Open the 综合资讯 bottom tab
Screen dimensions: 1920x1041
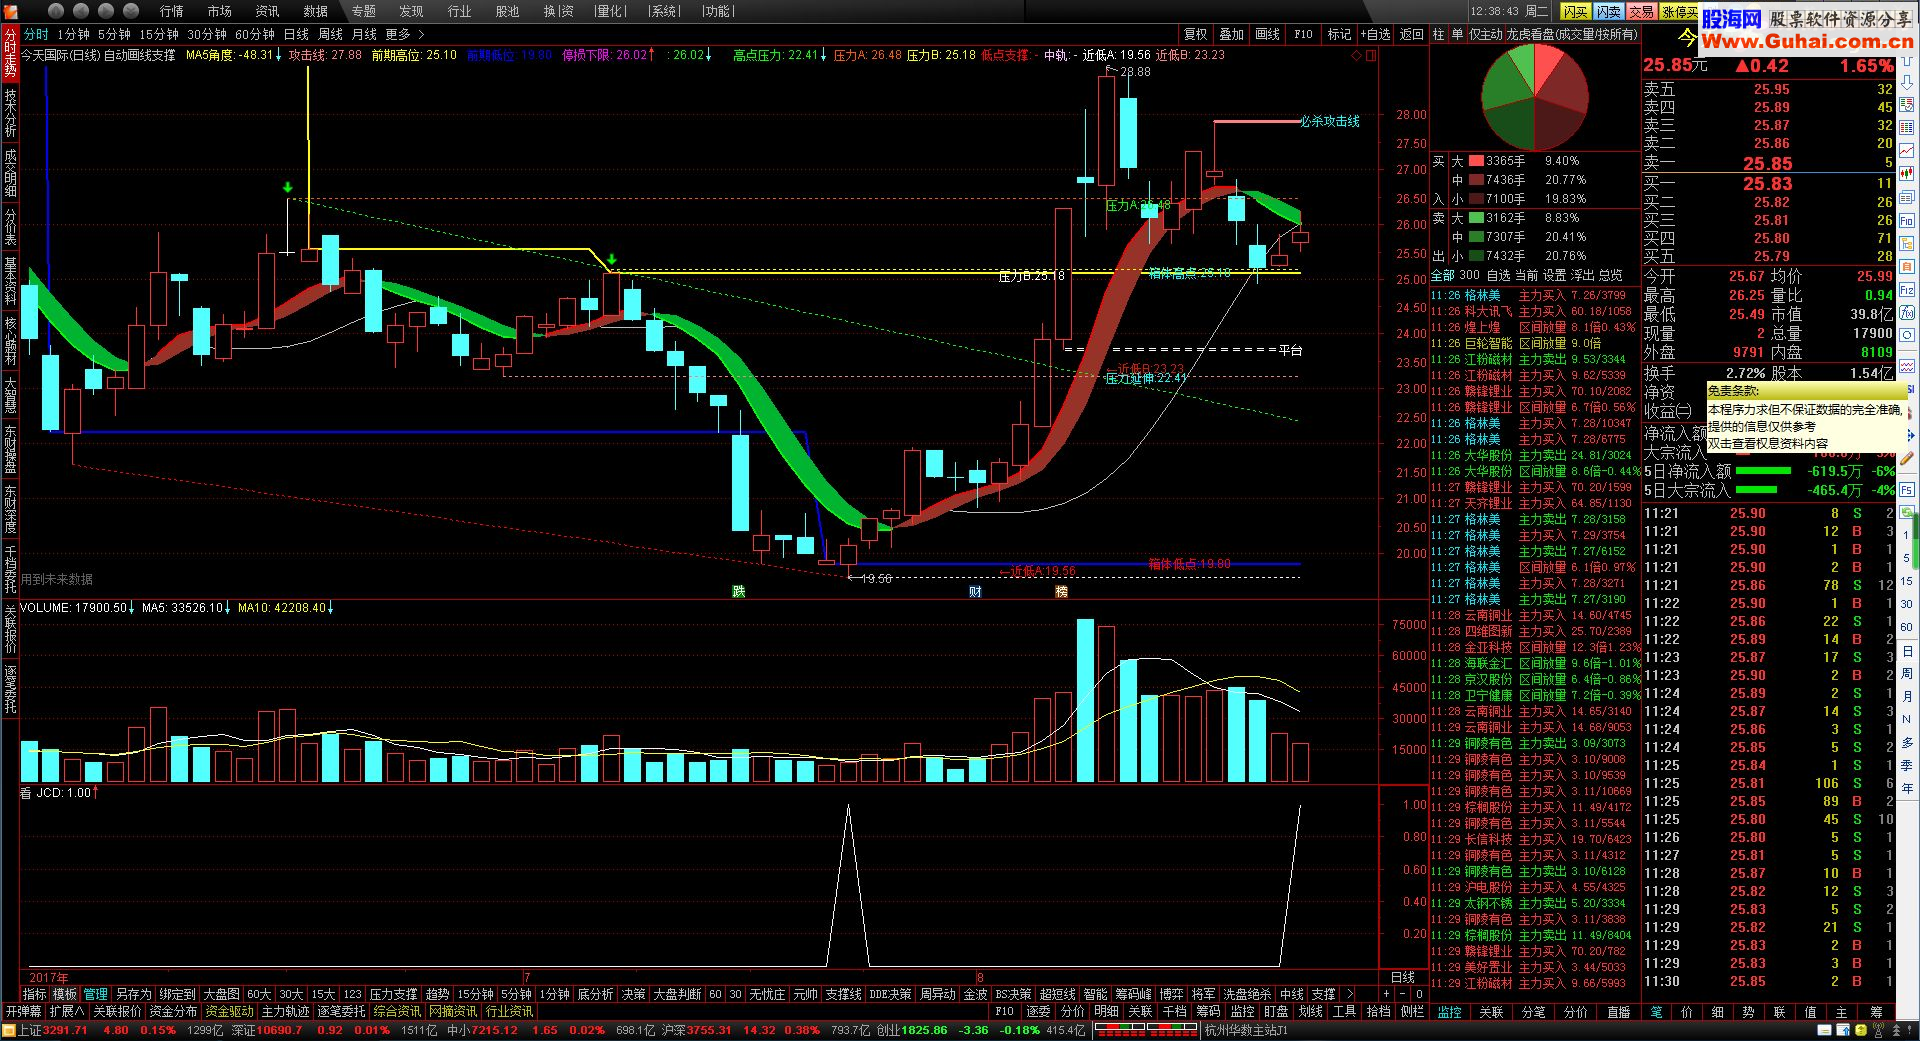tap(397, 1011)
